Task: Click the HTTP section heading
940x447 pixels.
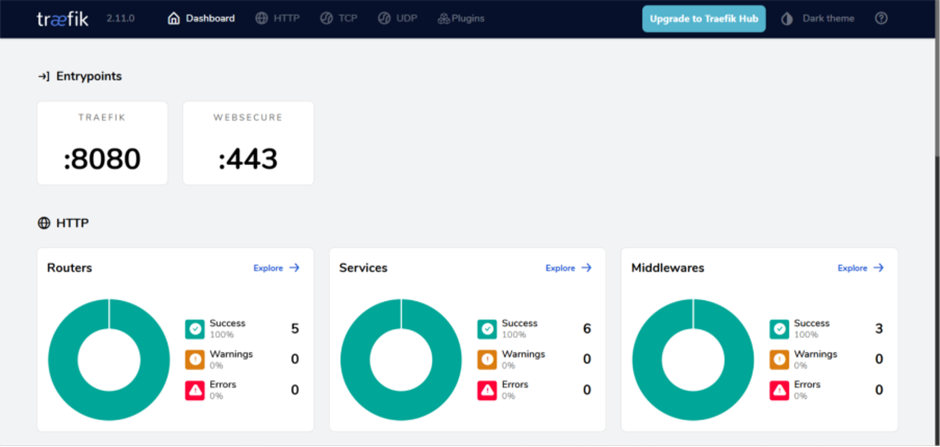Action: click(73, 224)
